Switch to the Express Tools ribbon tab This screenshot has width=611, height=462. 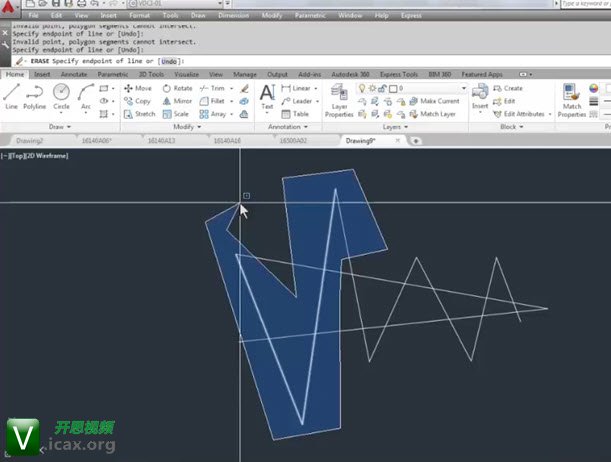[399, 74]
